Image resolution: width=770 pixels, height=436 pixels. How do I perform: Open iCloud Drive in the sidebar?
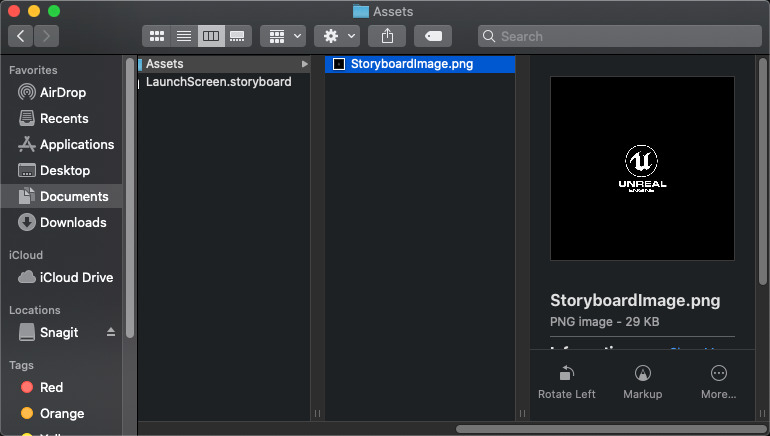tap(61, 277)
